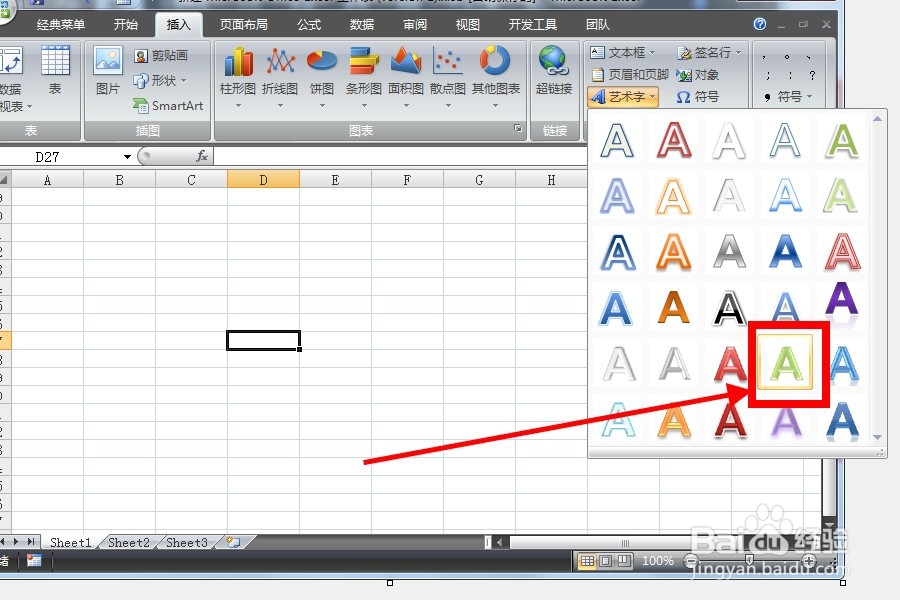Open the 其他图表 other charts menu

(495, 78)
